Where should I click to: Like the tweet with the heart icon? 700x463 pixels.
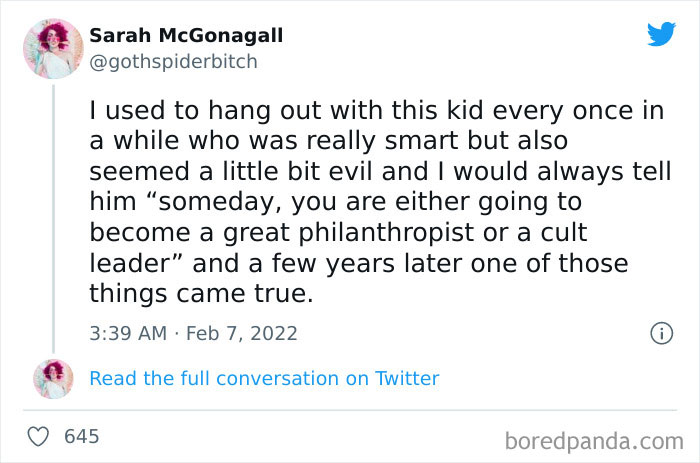[x=39, y=436]
